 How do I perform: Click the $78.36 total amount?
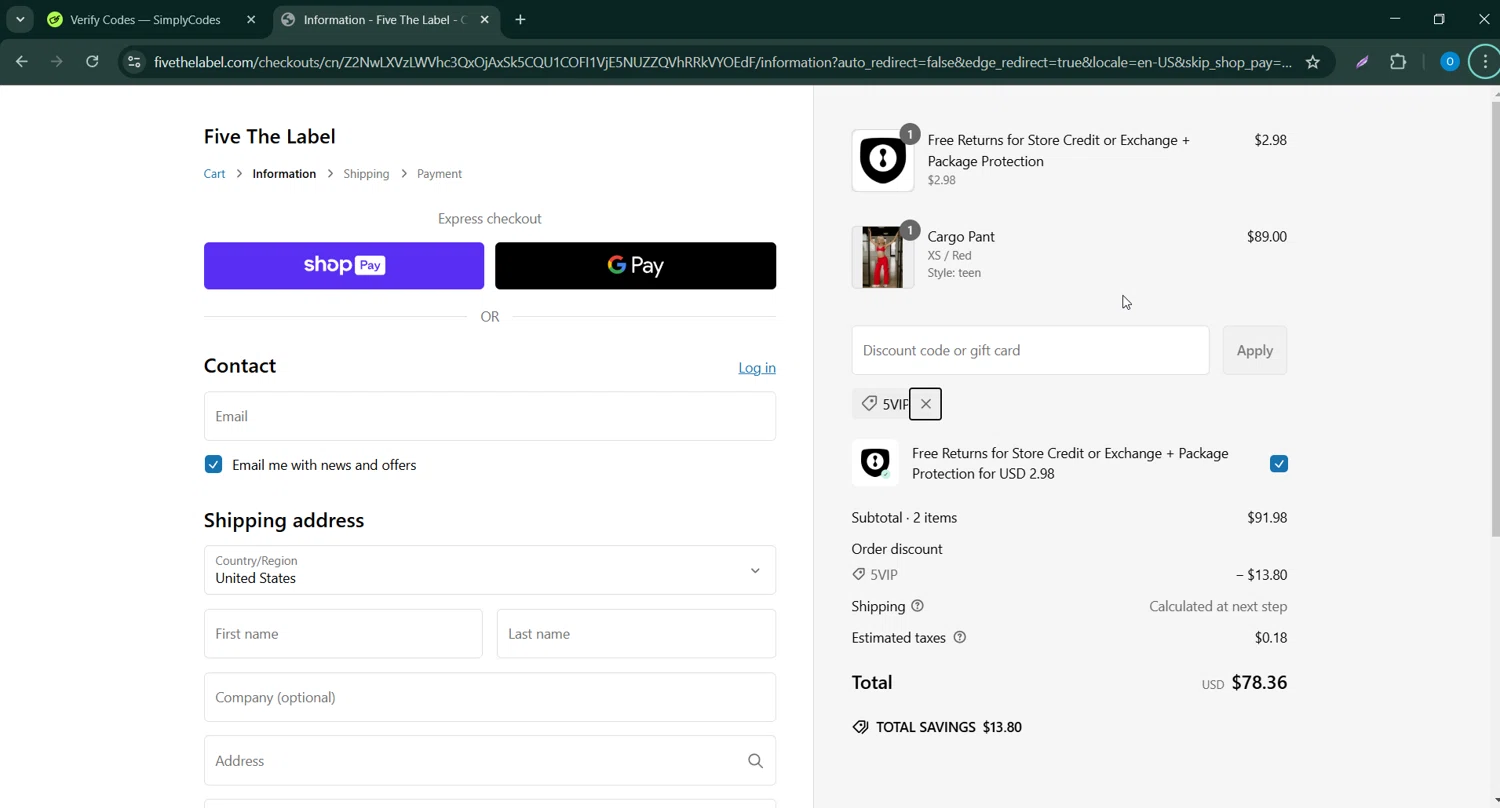(x=1259, y=683)
